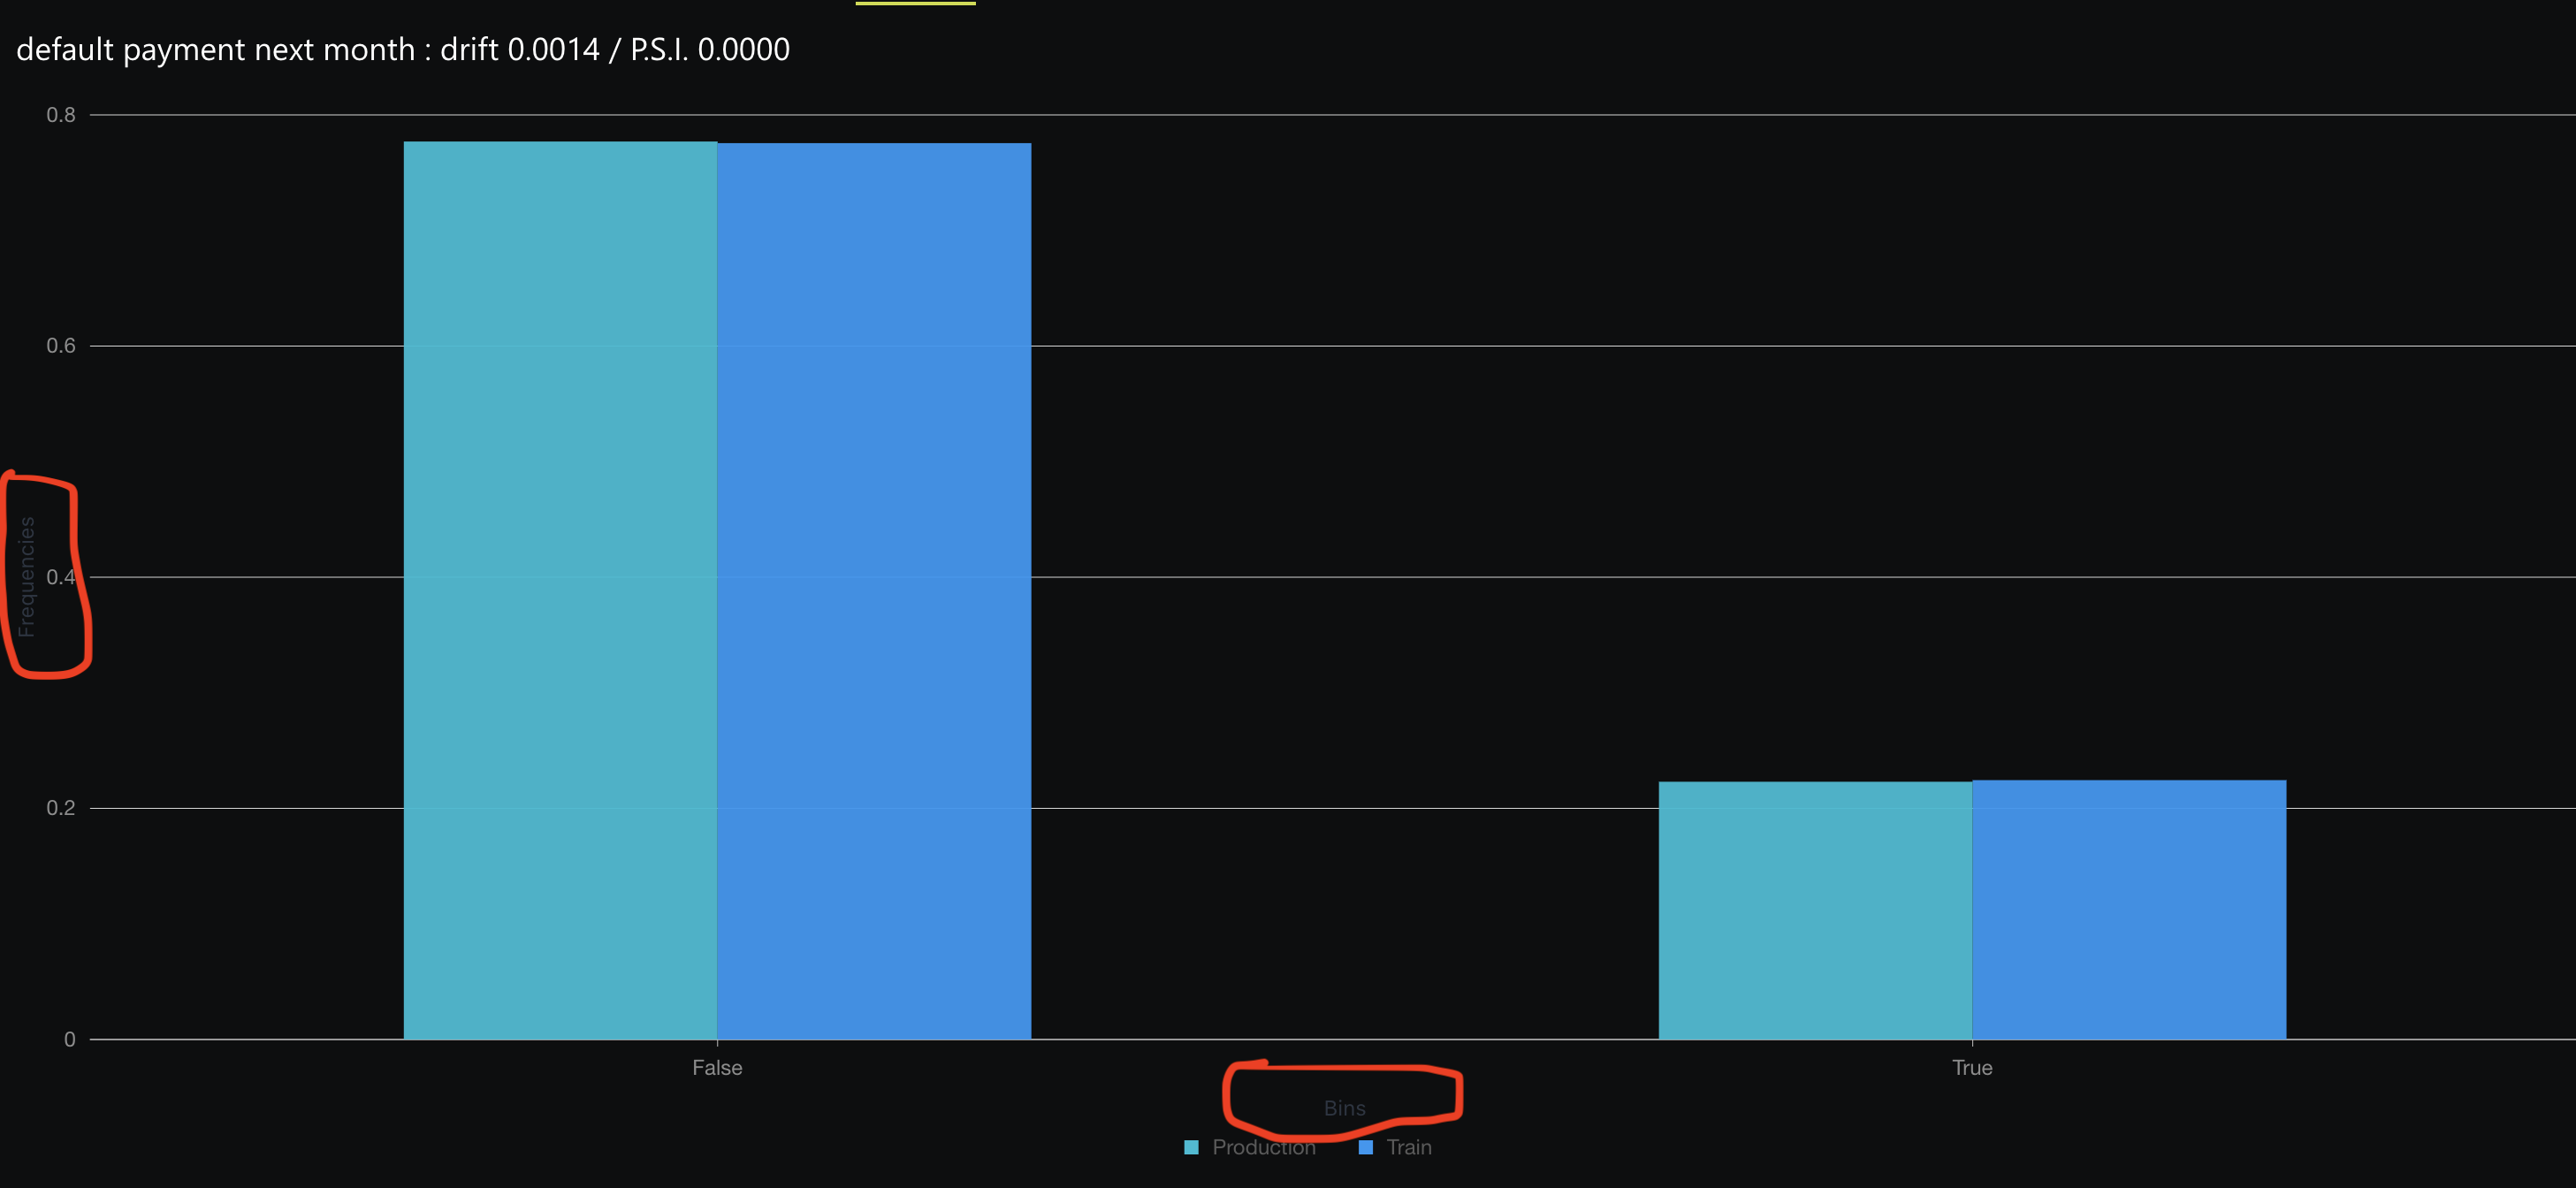The width and height of the screenshot is (2576, 1188).
Task: Click the P.S.I. 0.0000 text in title
Action: (709, 49)
